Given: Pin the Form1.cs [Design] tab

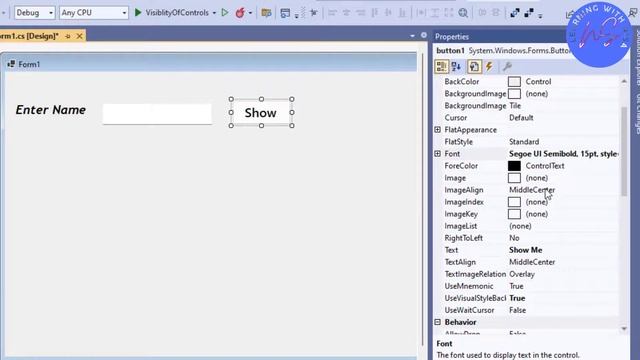Looking at the screenshot, I should [x=68, y=36].
